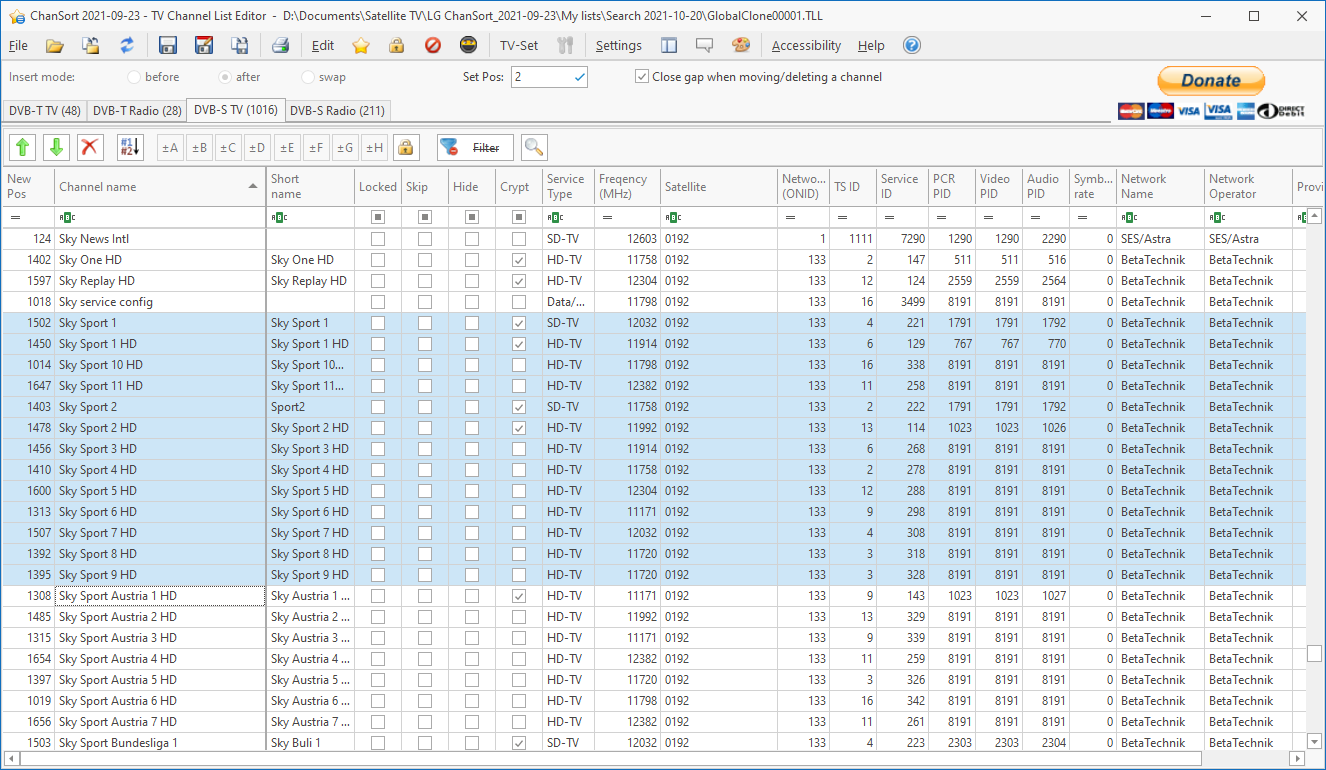Open filter operator for Service Type column
The height and width of the screenshot is (770, 1326).
pyautogui.click(x=555, y=217)
